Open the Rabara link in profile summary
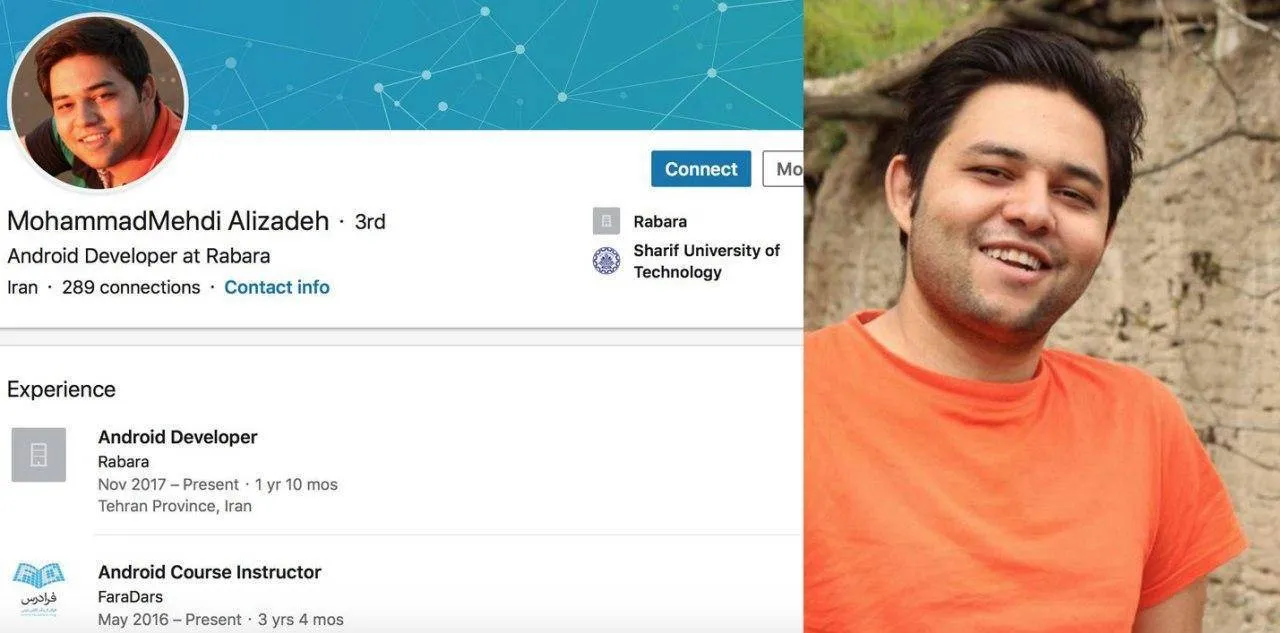Image resolution: width=1280 pixels, height=633 pixels. [x=660, y=221]
